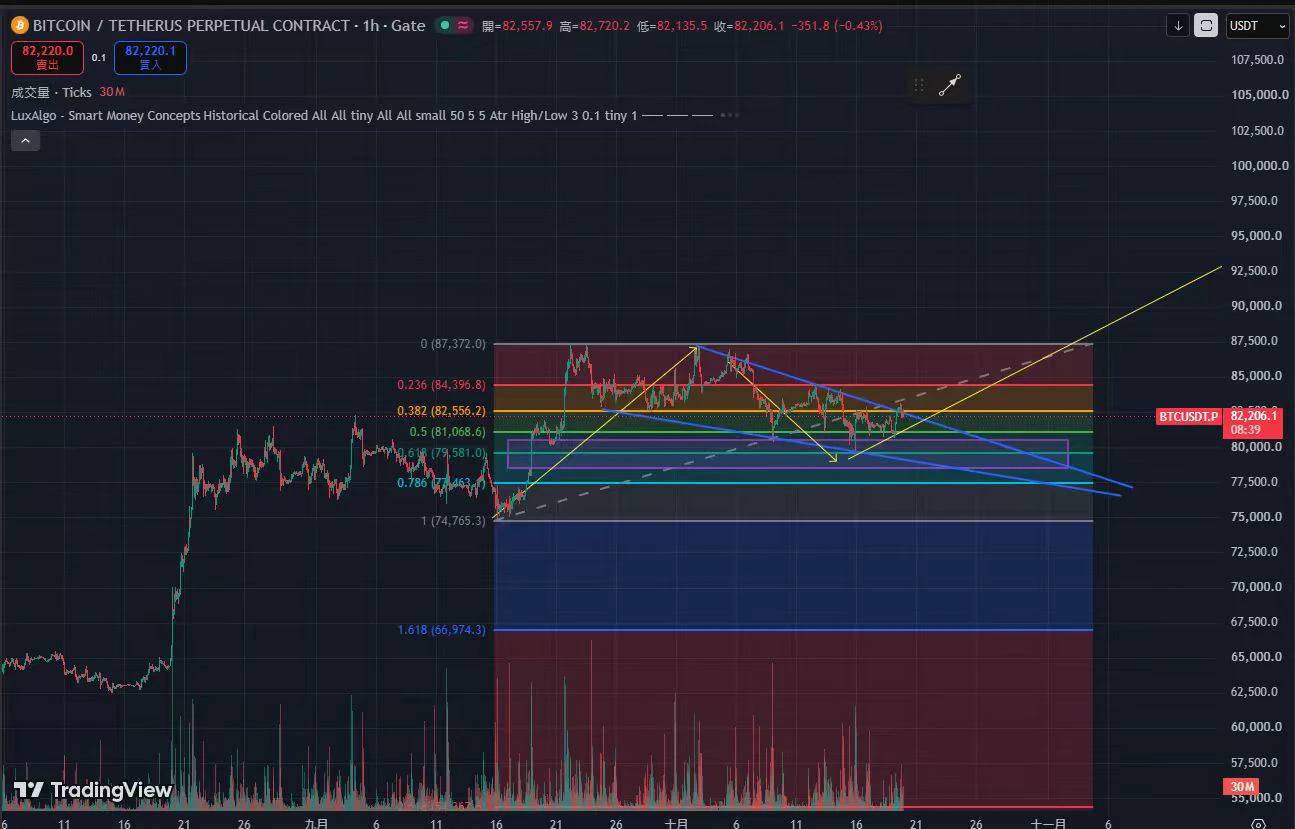Click the TradingView logo
Viewport: 1295px width, 829px height.
[93, 790]
